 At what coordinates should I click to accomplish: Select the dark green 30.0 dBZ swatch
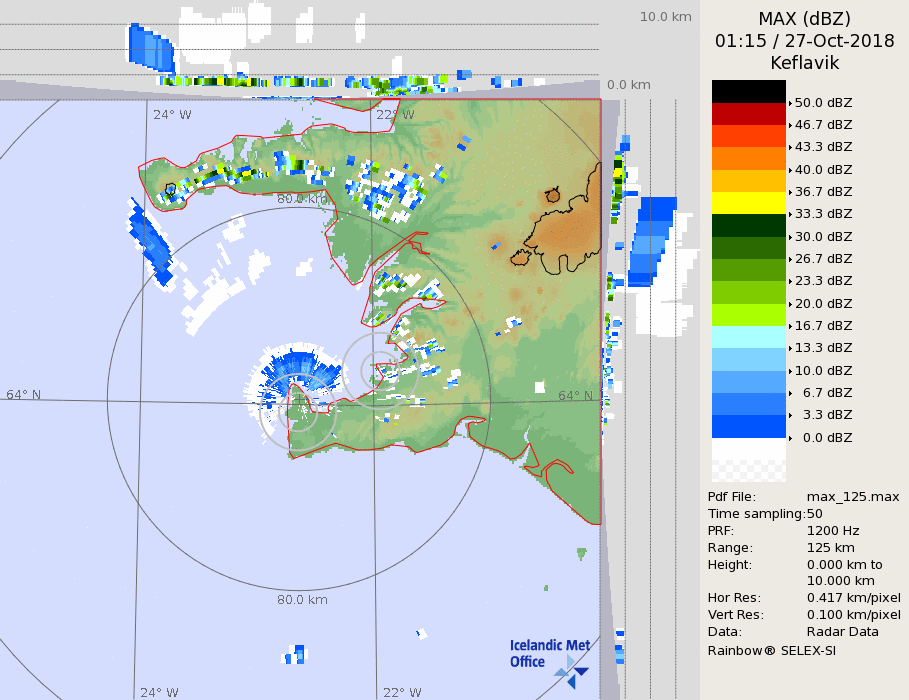tap(748, 225)
